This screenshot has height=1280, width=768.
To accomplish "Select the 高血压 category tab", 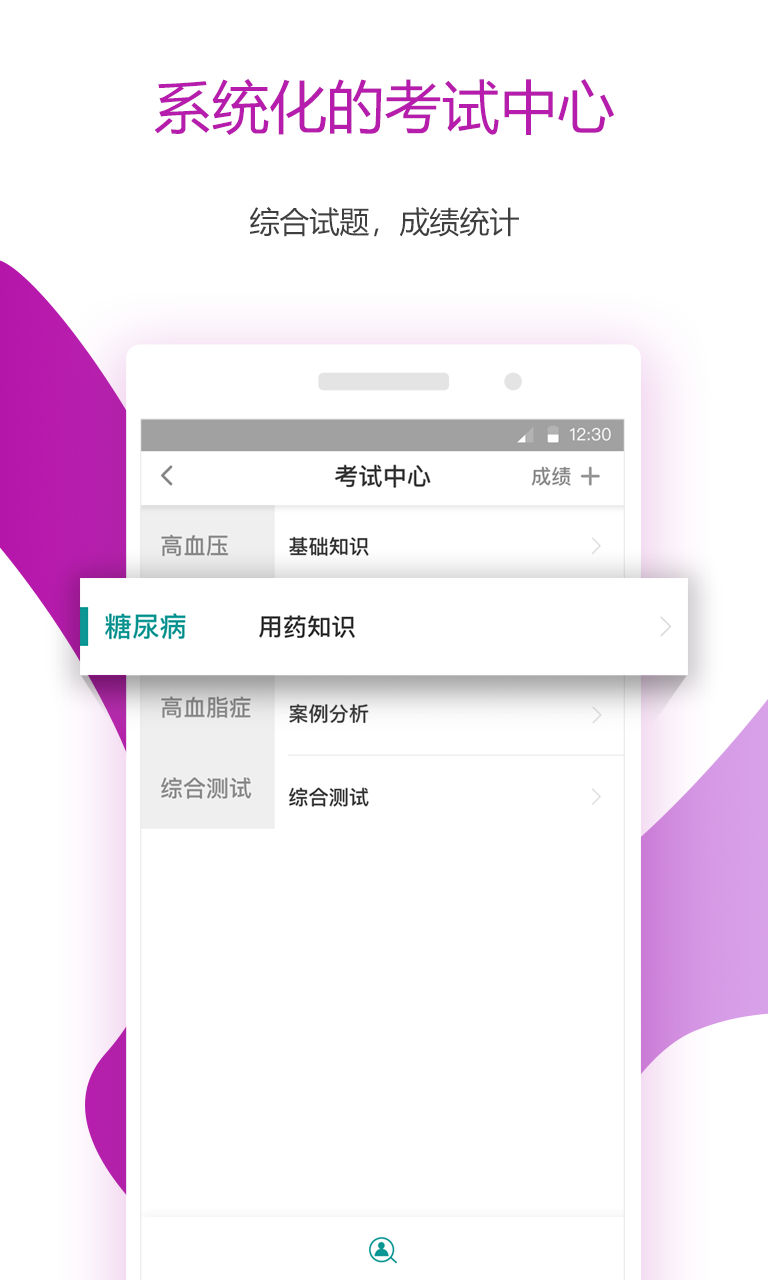I will (195, 546).
